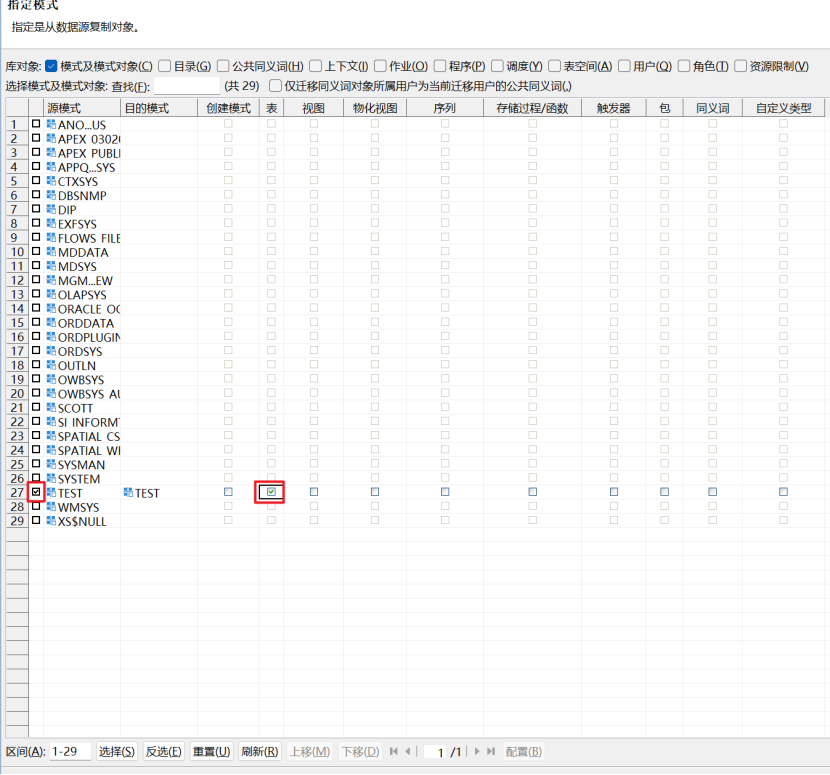This screenshot has height=775, width=830.
Task: Check the 角色(T) option
Action: [x=684, y=66]
